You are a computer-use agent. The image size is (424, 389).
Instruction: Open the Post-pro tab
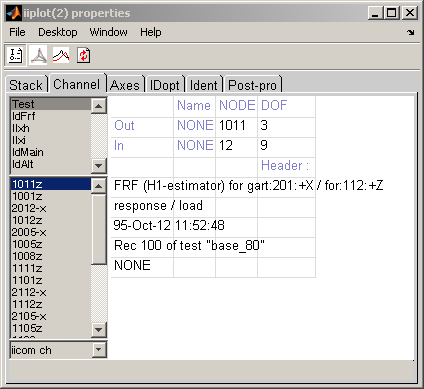(253, 85)
